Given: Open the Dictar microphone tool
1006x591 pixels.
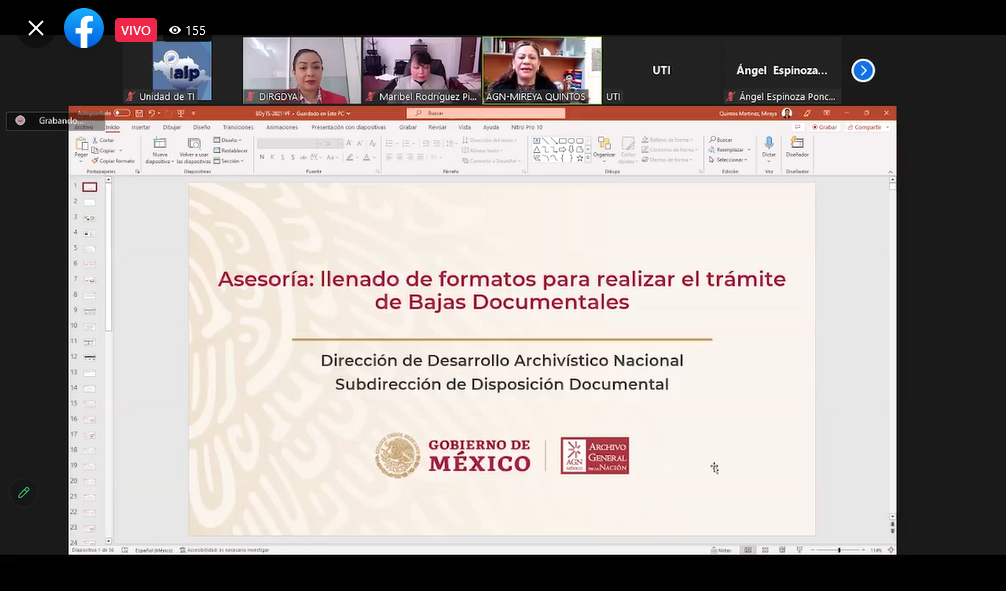Looking at the screenshot, I should point(768,146).
